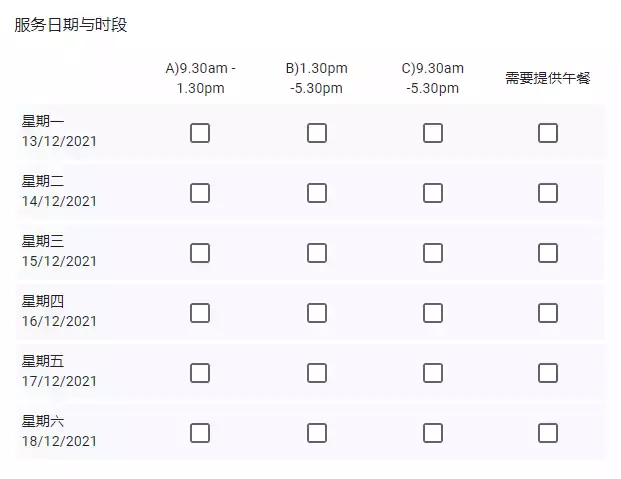Check 星期五 需要提供午餐 checkbox
Image resolution: width=621 pixels, height=479 pixels.
(548, 373)
